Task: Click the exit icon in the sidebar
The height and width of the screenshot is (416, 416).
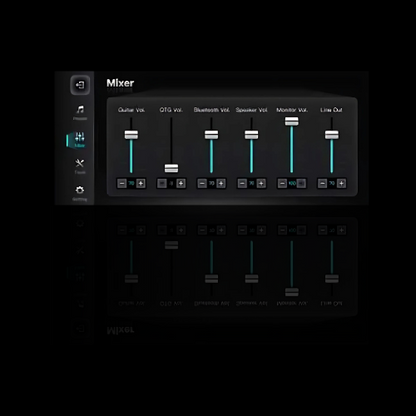Action: pyautogui.click(x=80, y=85)
